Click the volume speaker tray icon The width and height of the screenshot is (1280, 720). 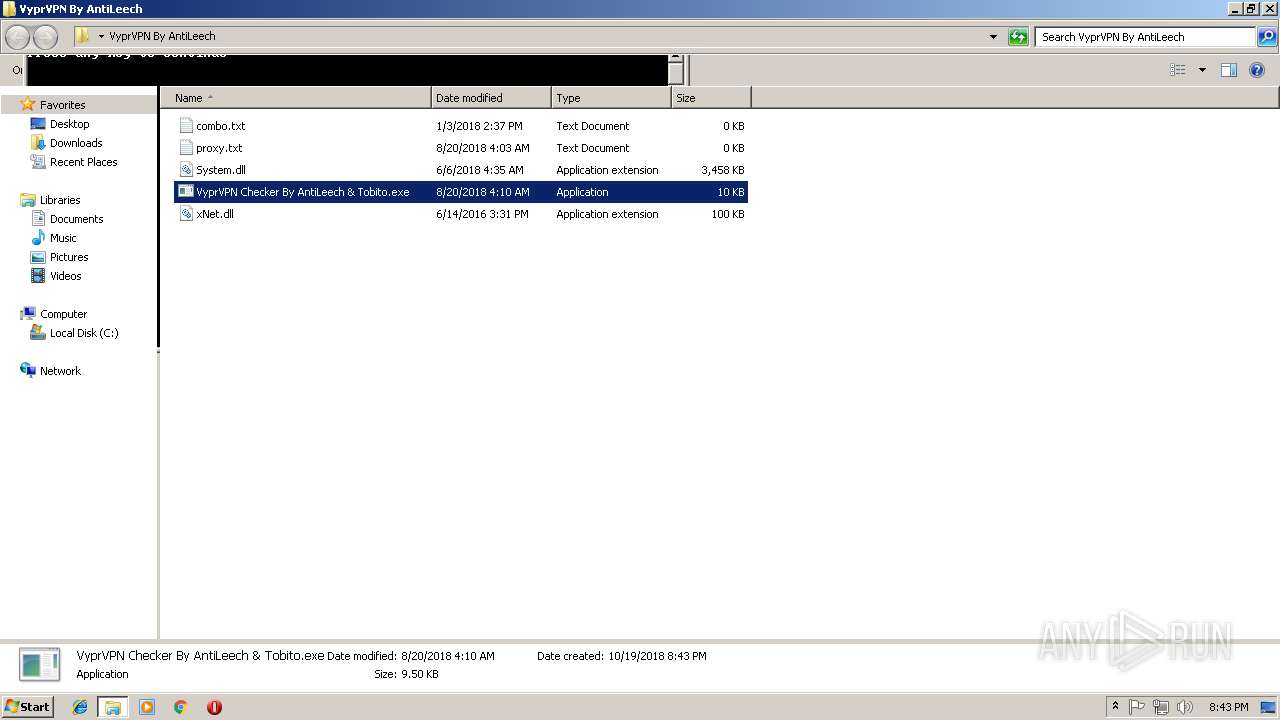1185,707
